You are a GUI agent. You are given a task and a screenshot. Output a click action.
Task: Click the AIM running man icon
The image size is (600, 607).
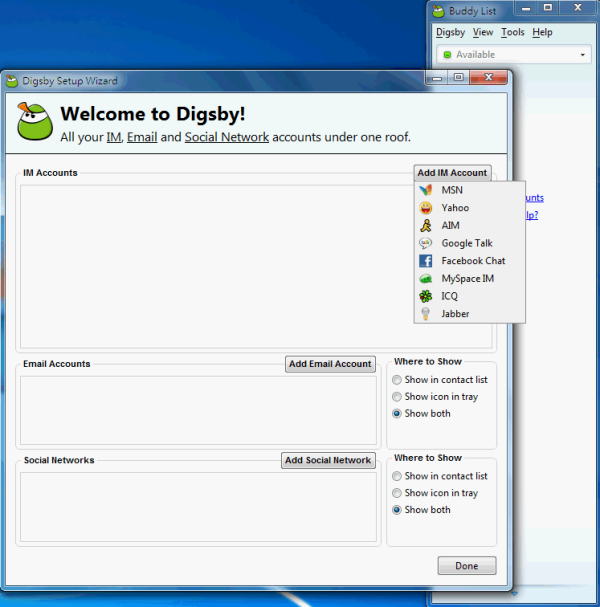(425, 225)
